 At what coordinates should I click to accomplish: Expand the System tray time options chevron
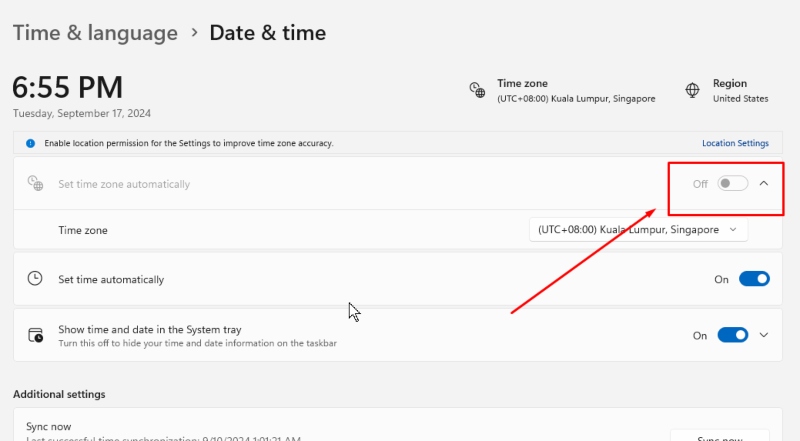tap(764, 335)
